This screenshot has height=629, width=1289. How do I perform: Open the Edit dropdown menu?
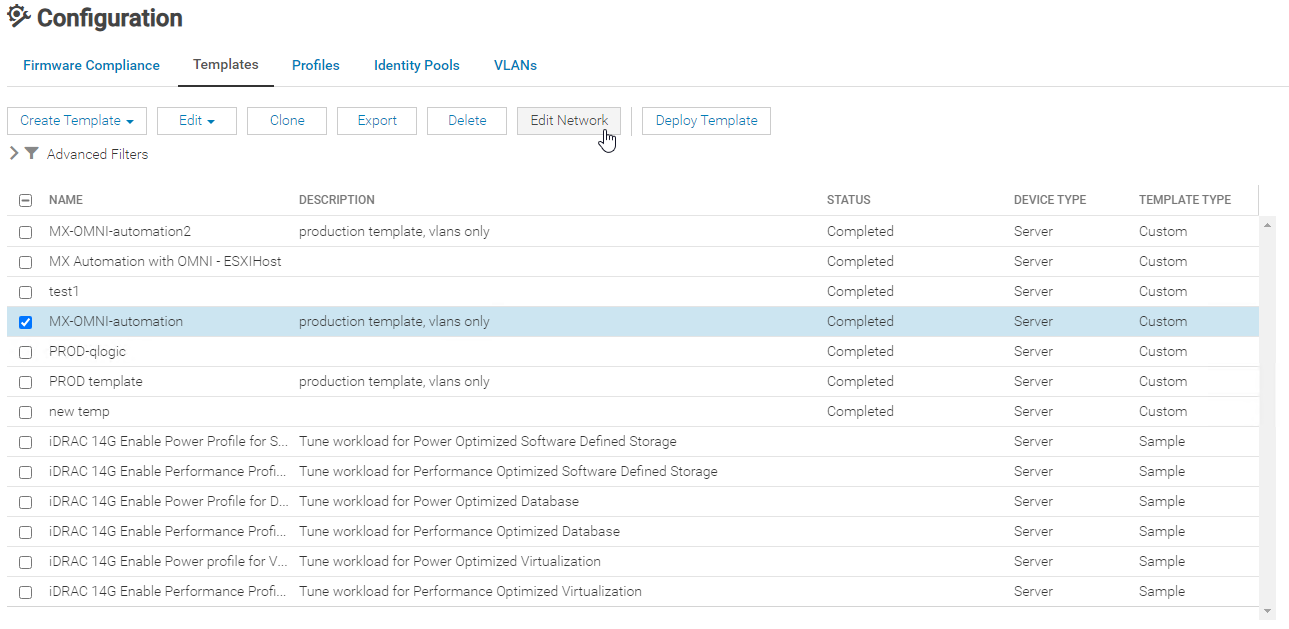[197, 121]
